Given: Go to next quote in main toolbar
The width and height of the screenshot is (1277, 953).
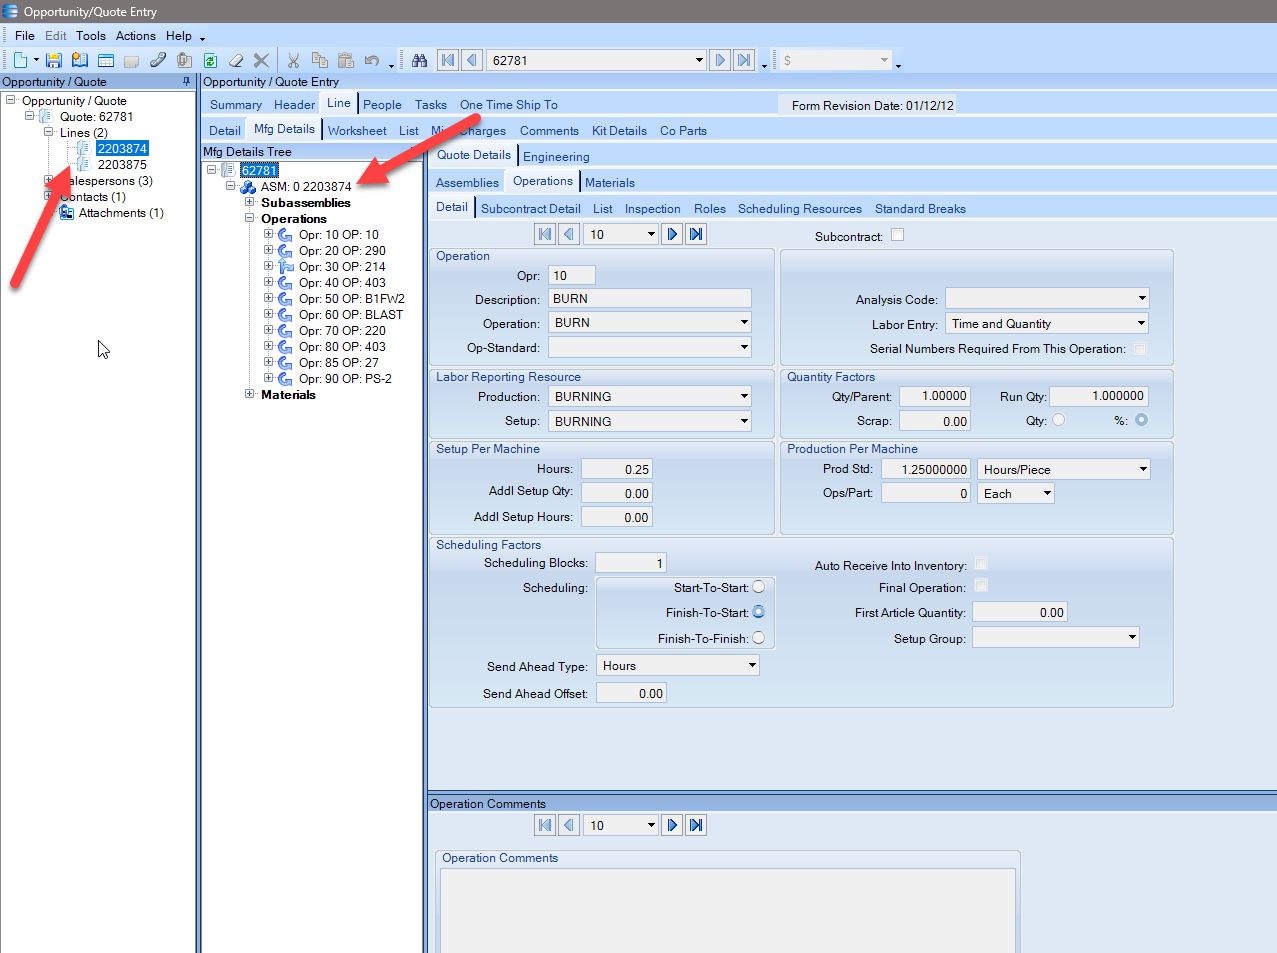Looking at the screenshot, I should (x=720, y=60).
